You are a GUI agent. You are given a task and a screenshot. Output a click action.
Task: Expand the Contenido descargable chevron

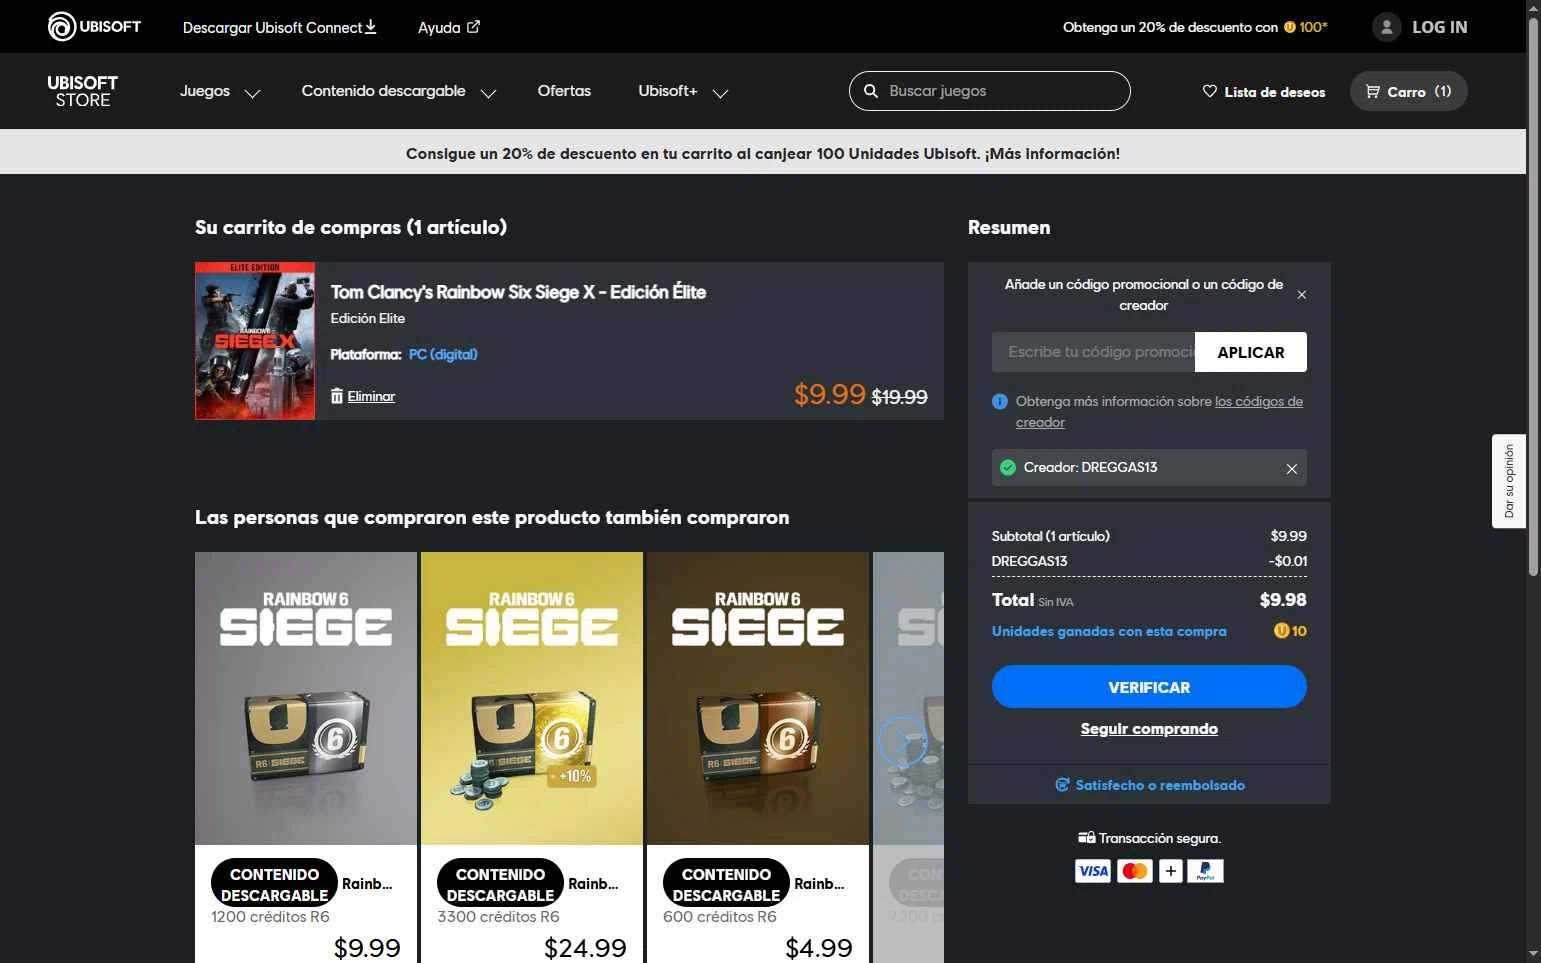488,93
